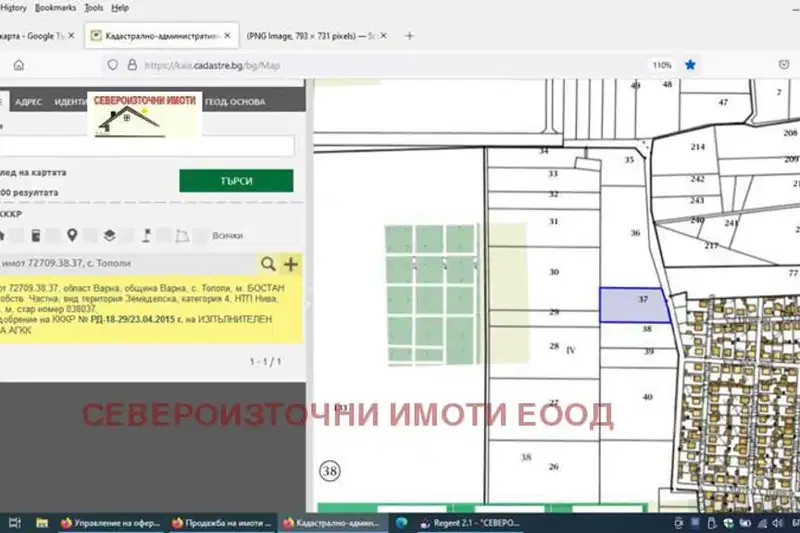Filter results by geodetic point icon

pyautogui.click(x=146, y=236)
